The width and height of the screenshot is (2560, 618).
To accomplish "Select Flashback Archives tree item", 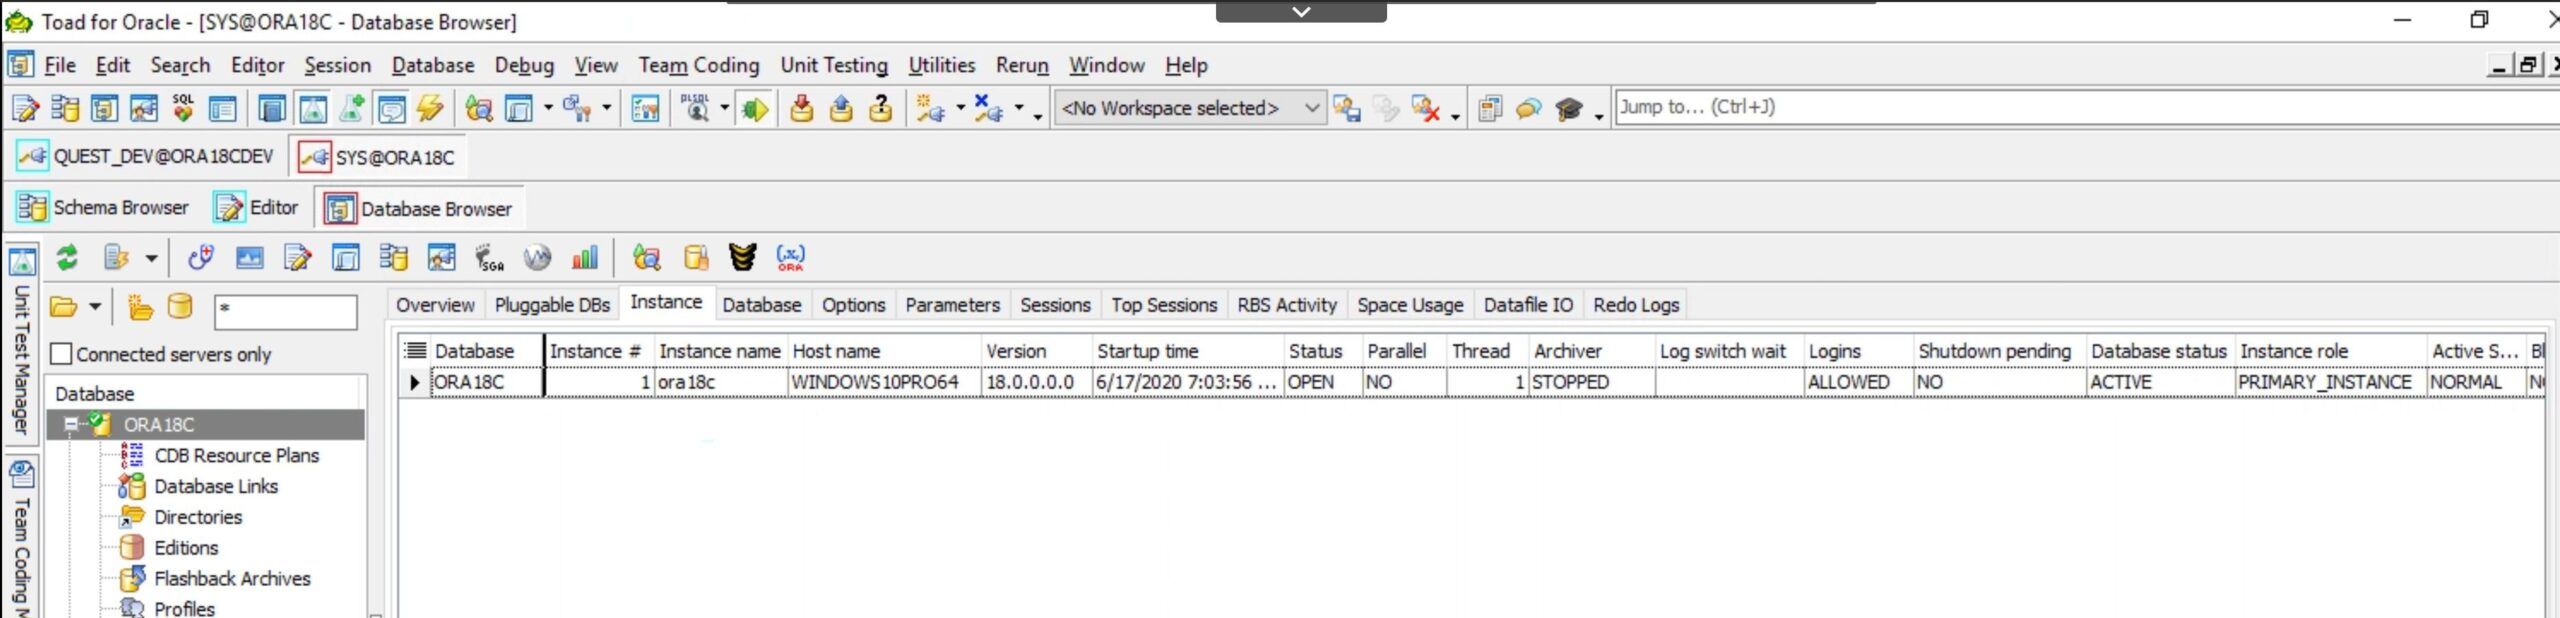I will pyautogui.click(x=232, y=578).
